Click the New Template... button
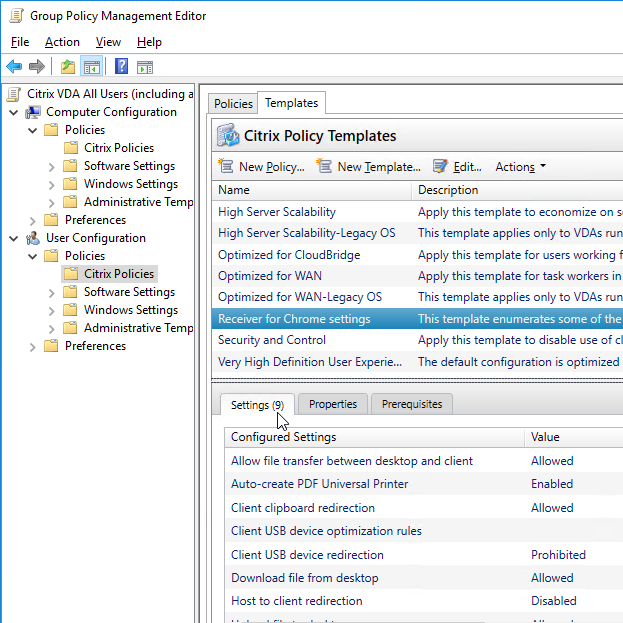 tap(369, 166)
